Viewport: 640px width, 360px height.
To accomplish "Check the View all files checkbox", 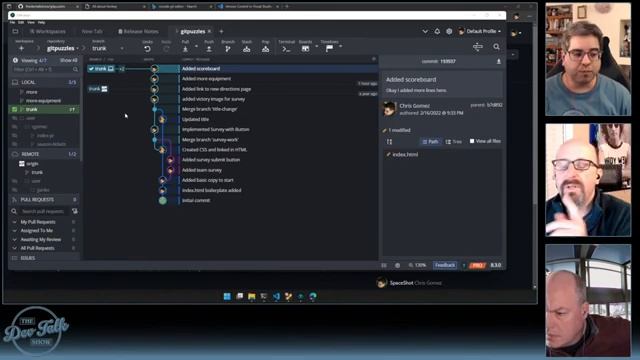I will tap(472, 141).
